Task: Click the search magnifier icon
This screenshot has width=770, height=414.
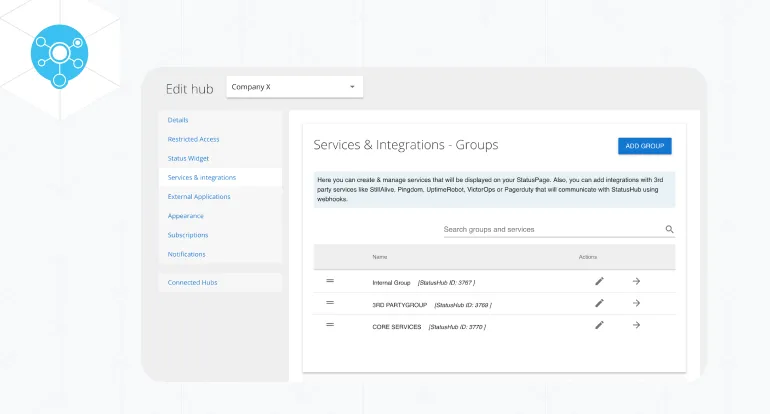Action: tap(670, 230)
